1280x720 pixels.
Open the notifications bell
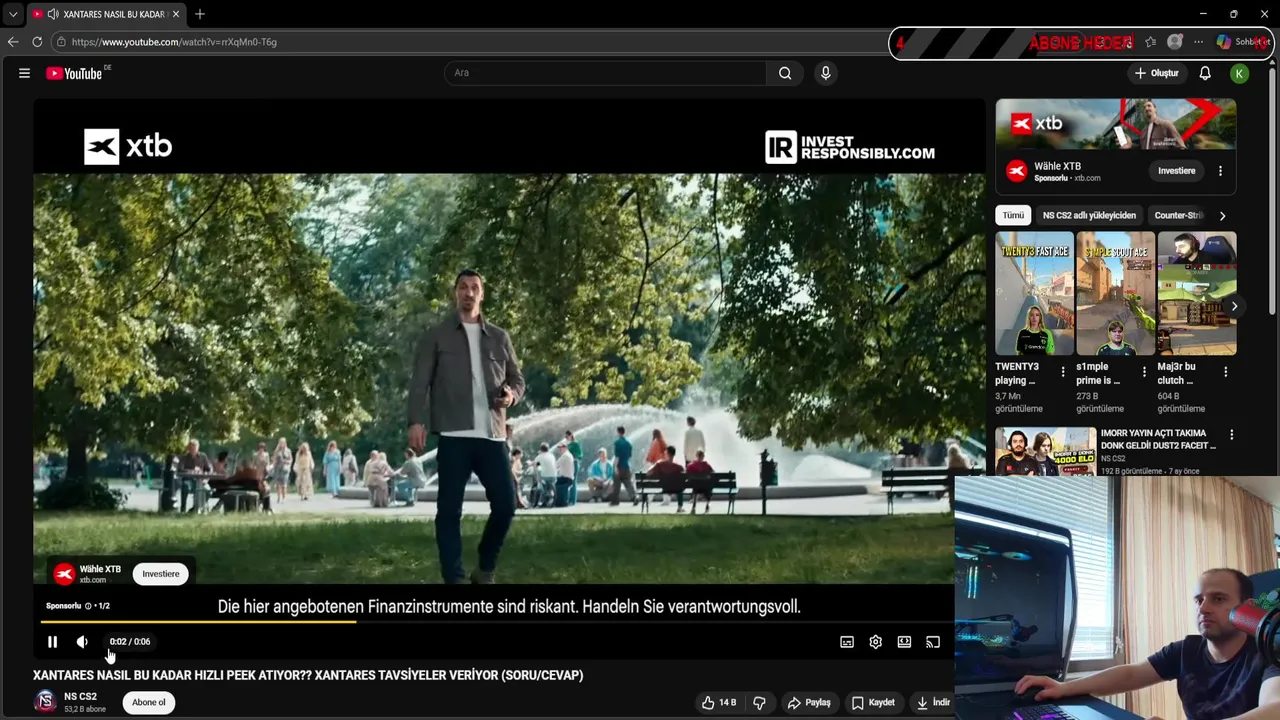click(x=1205, y=73)
